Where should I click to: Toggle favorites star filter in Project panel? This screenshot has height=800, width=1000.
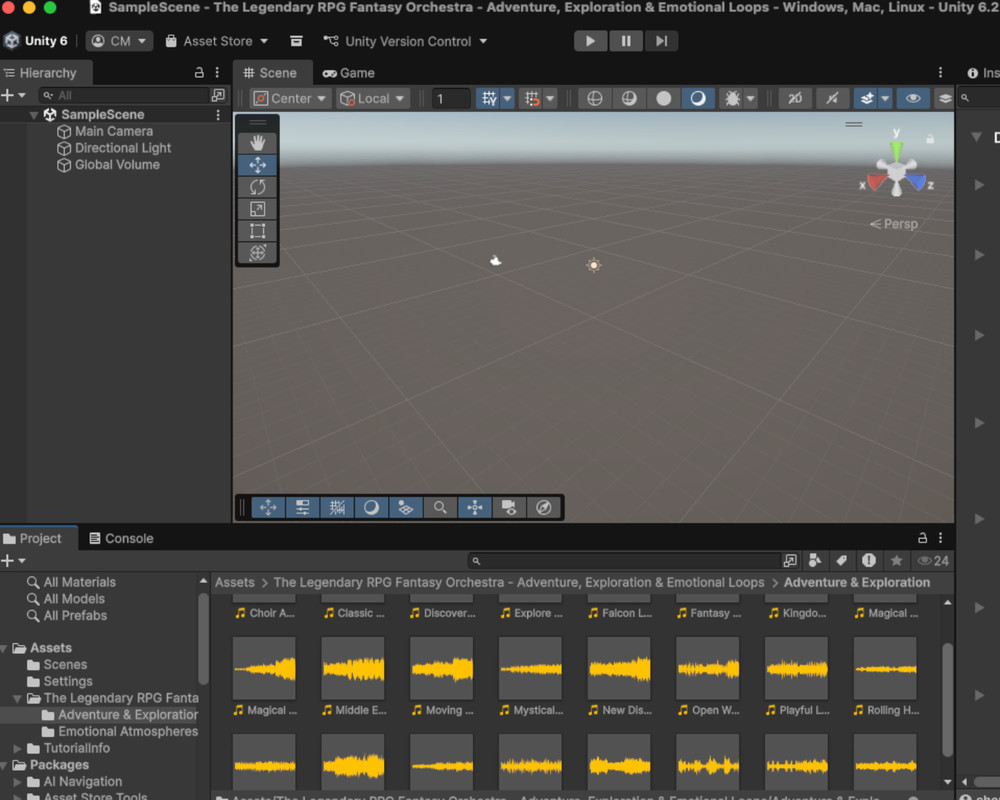pos(896,561)
